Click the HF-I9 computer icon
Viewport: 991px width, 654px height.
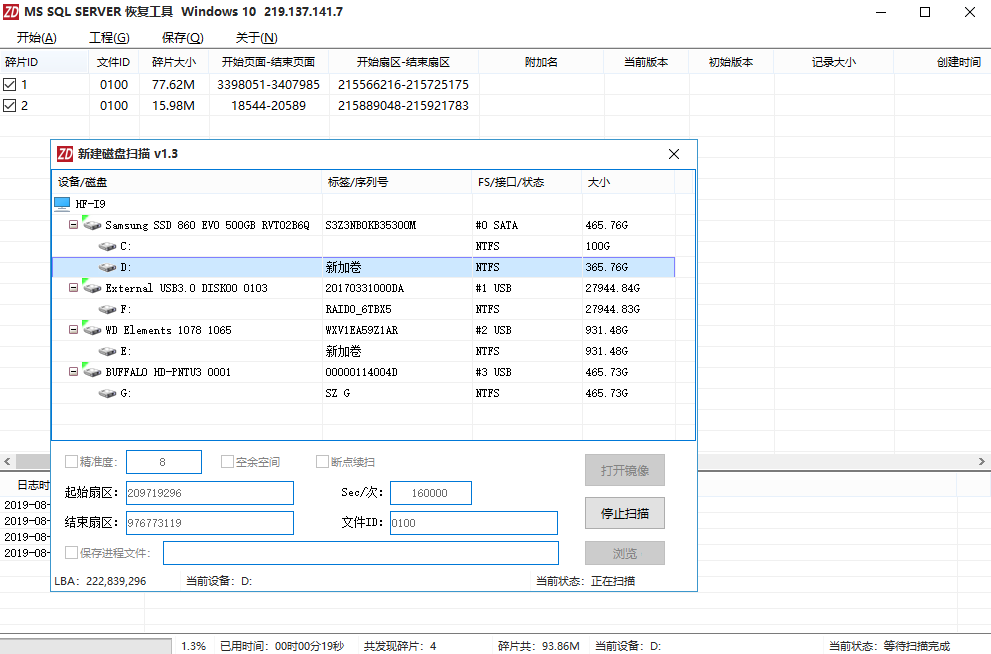[x=62, y=204]
